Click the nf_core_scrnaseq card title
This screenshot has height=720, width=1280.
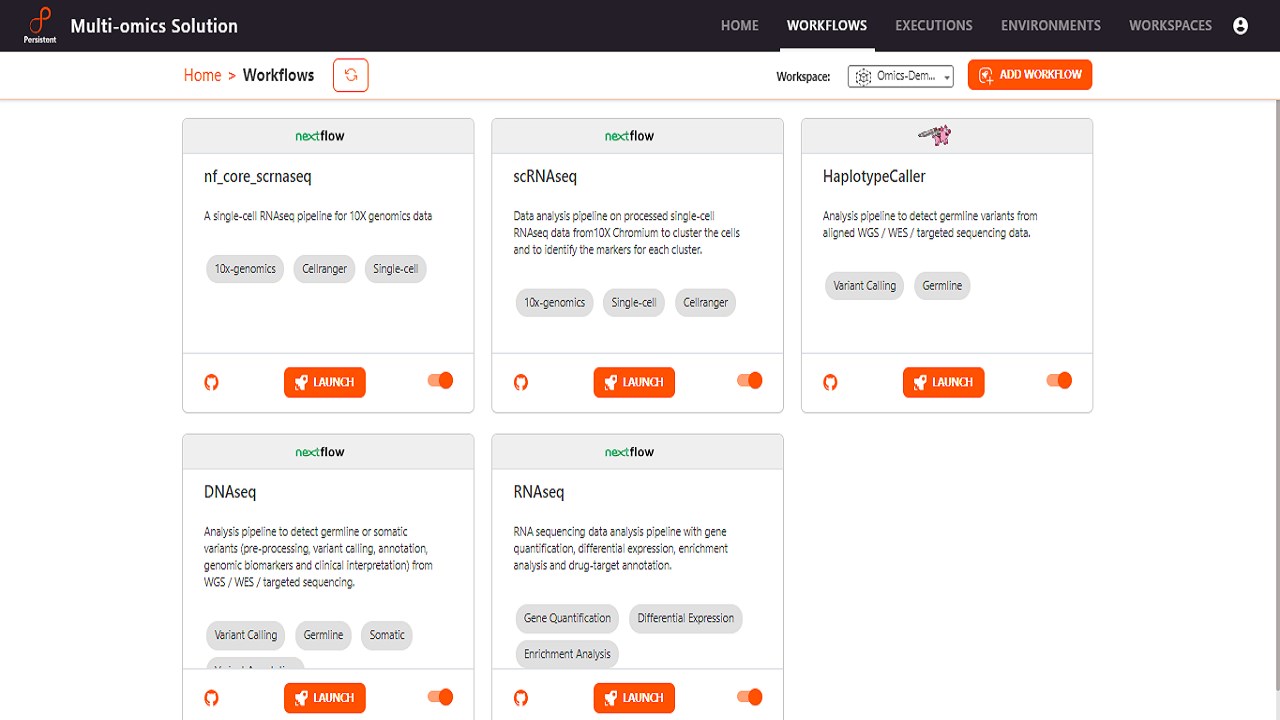click(258, 177)
